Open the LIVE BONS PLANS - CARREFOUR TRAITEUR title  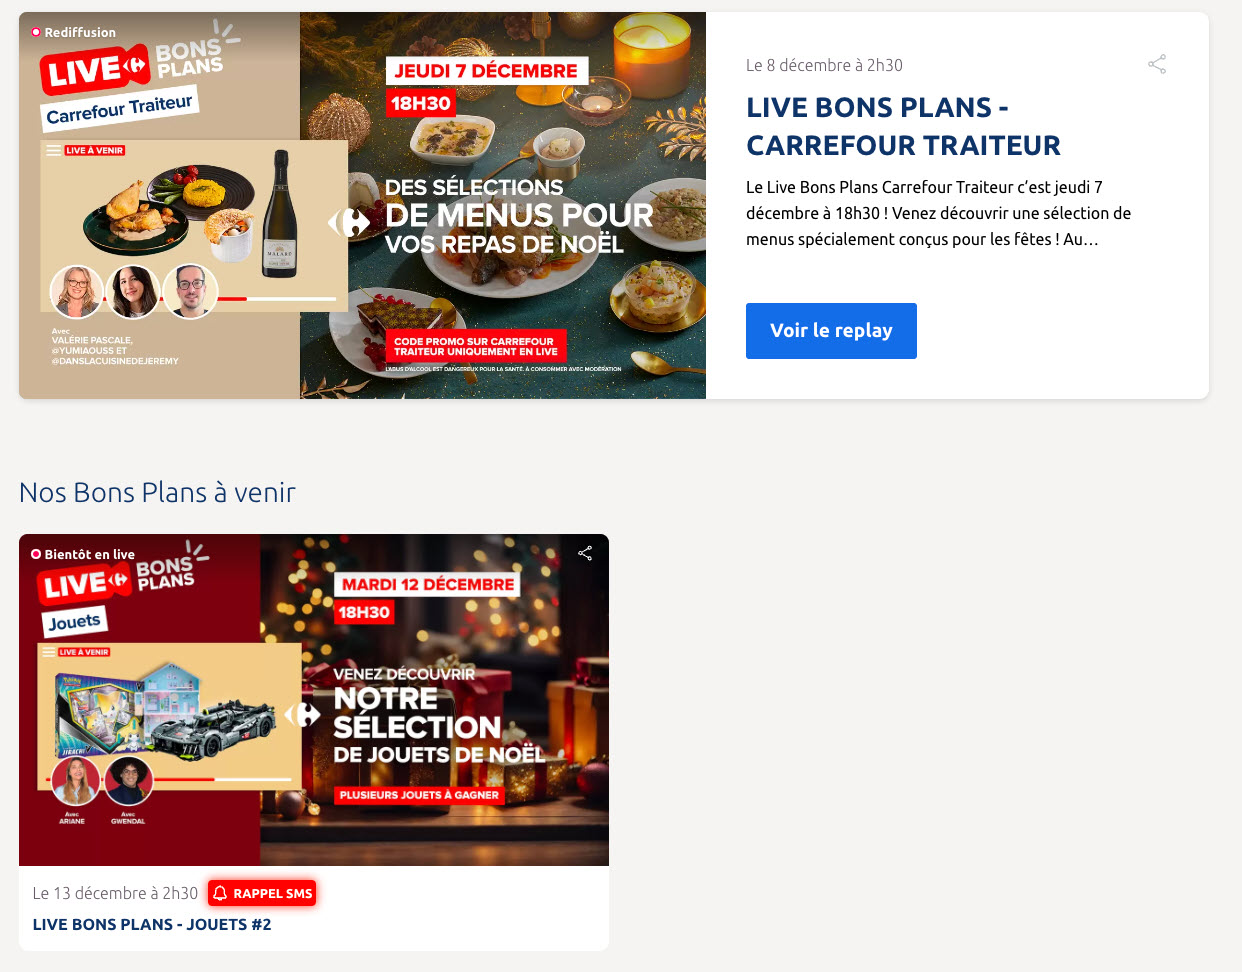(x=903, y=126)
